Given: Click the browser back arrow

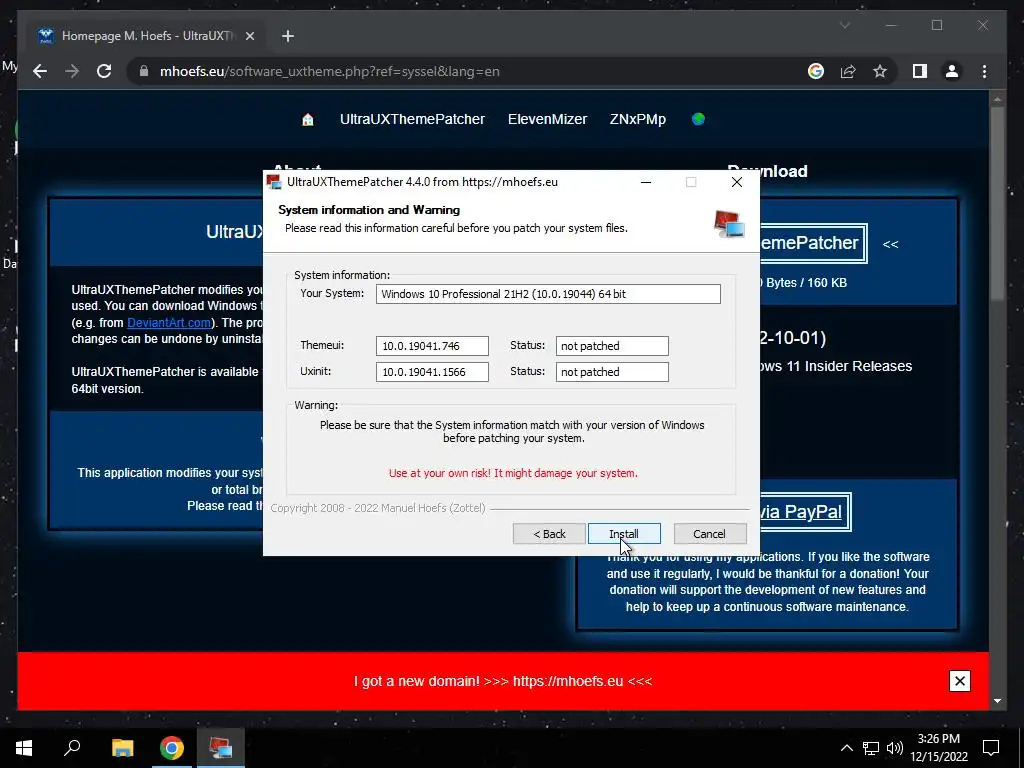Looking at the screenshot, I should pos(40,71).
